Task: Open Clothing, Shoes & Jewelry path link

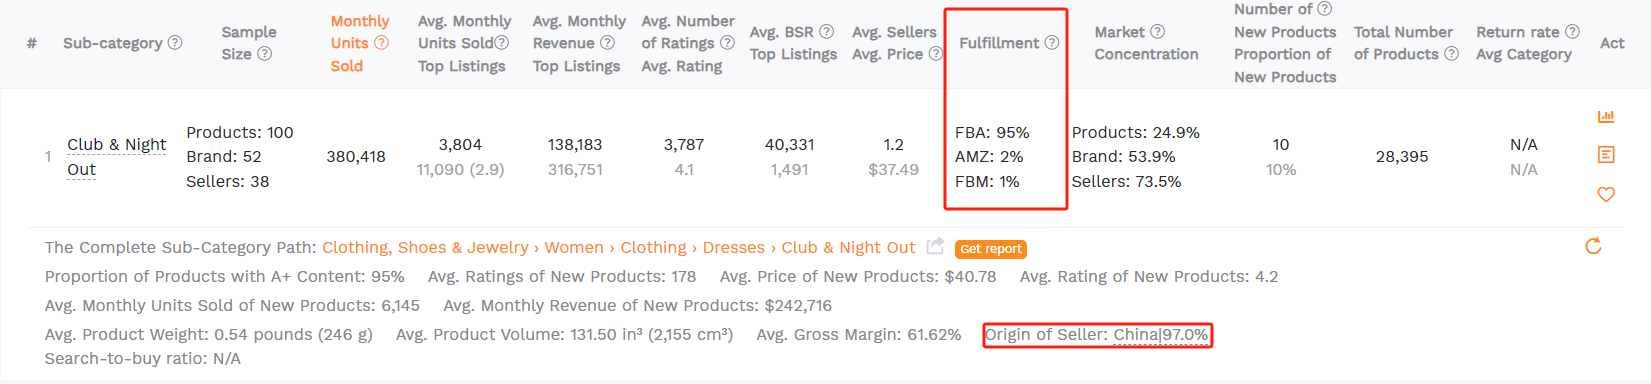Action: point(425,247)
